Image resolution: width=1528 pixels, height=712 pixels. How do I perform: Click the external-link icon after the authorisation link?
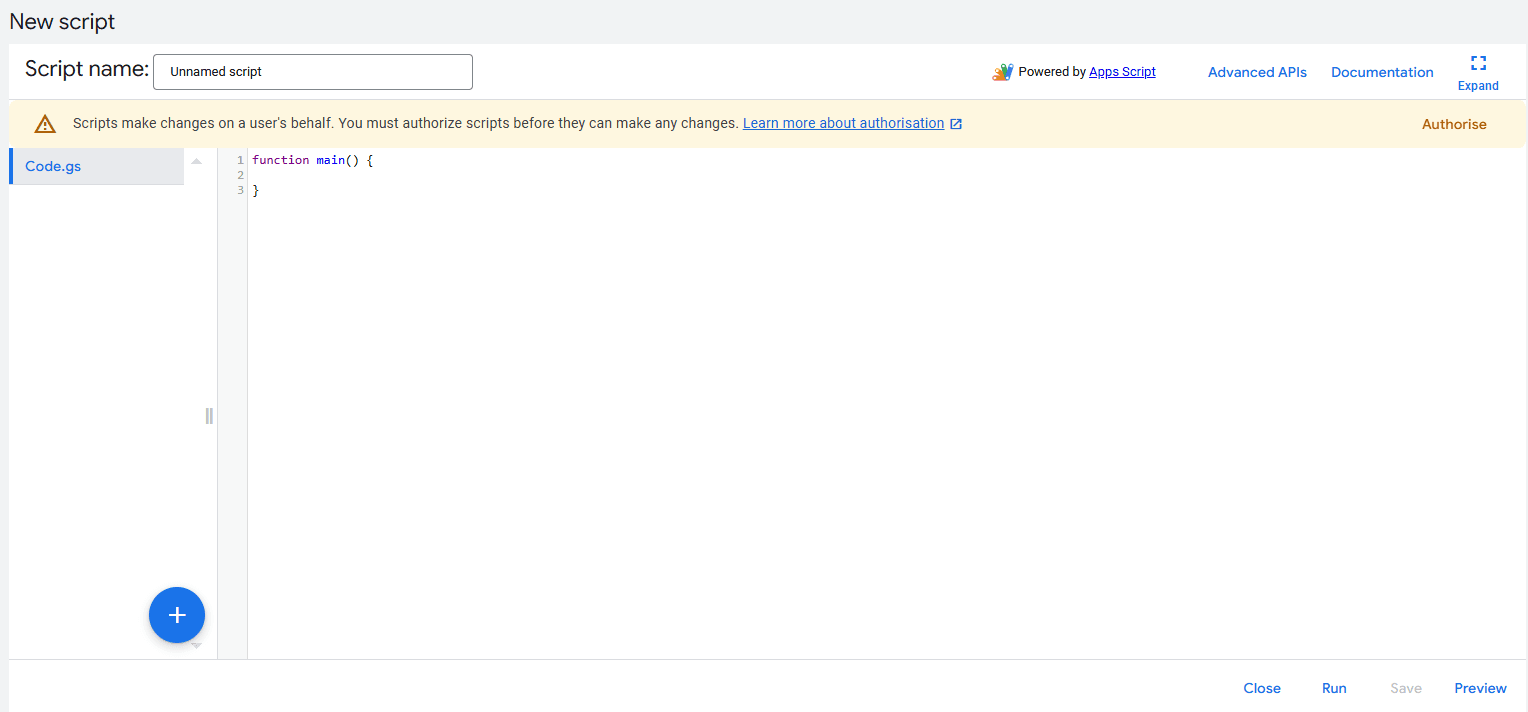point(956,123)
